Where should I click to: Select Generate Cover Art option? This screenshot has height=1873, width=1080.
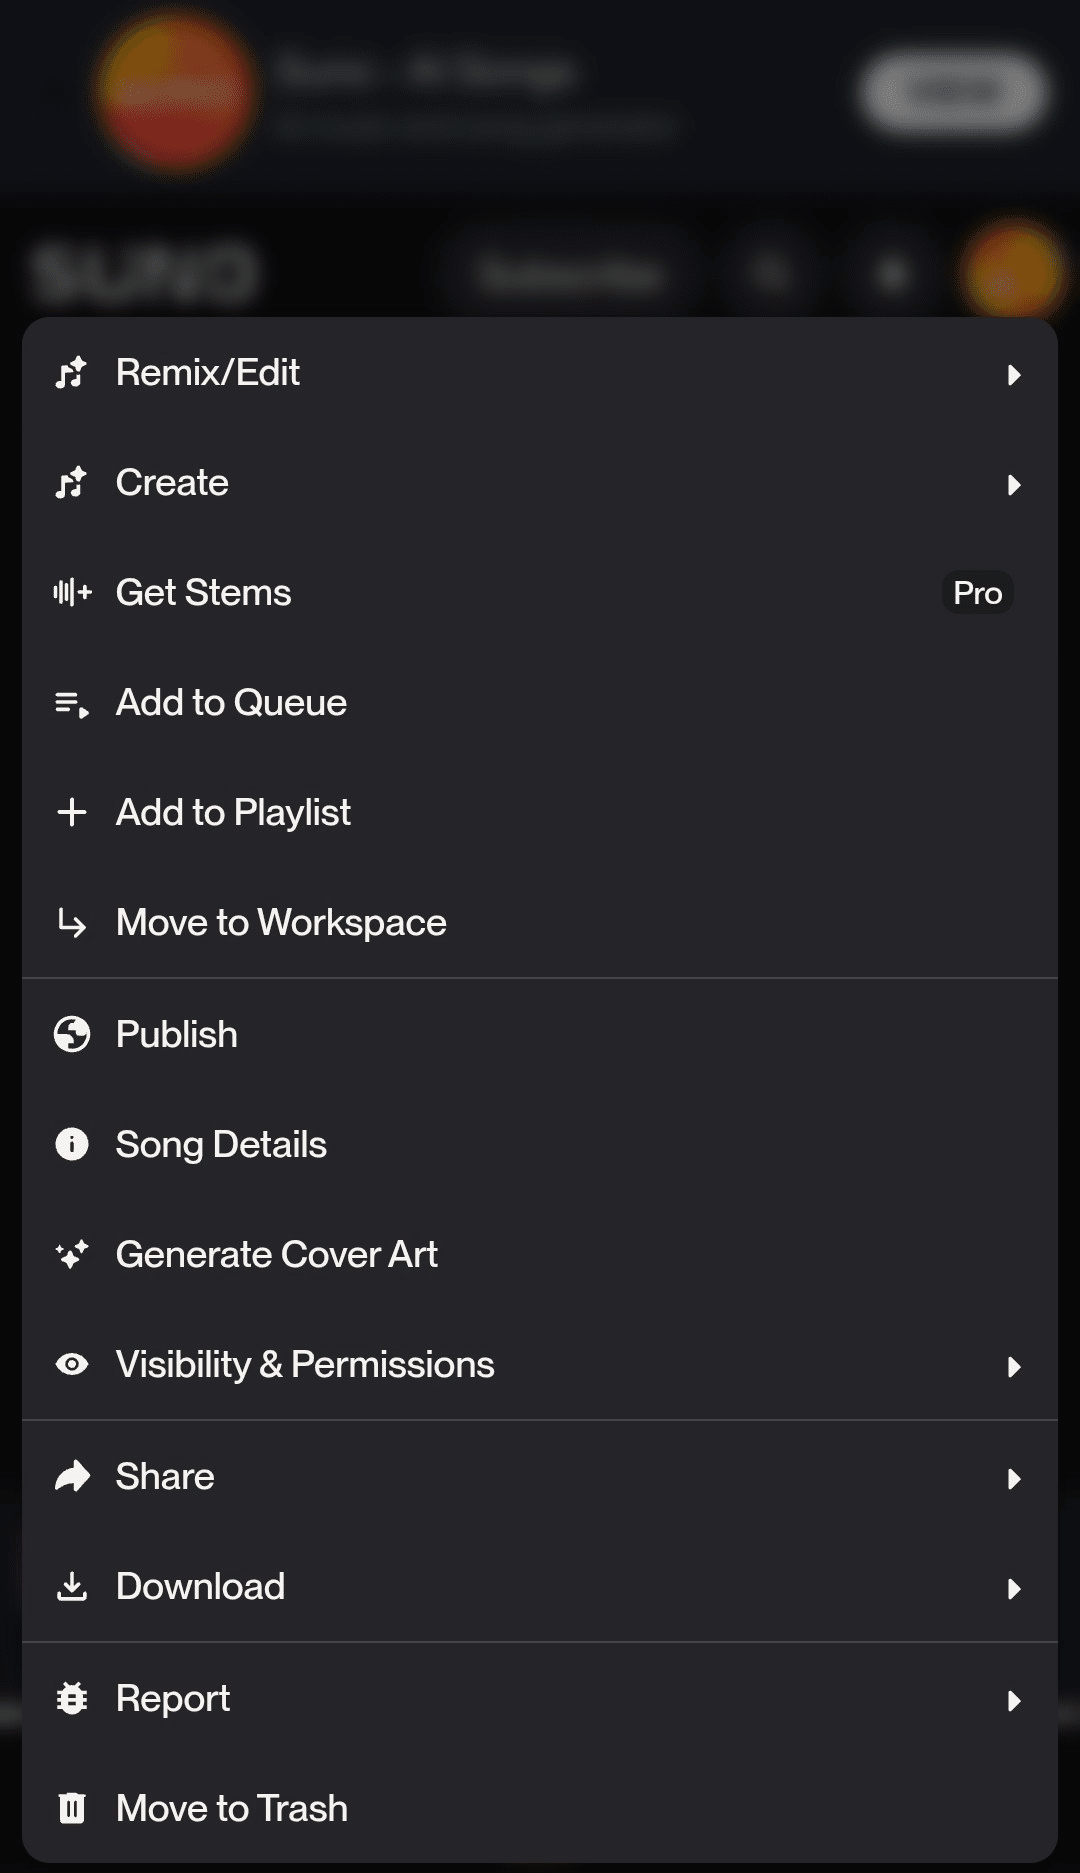point(277,1254)
